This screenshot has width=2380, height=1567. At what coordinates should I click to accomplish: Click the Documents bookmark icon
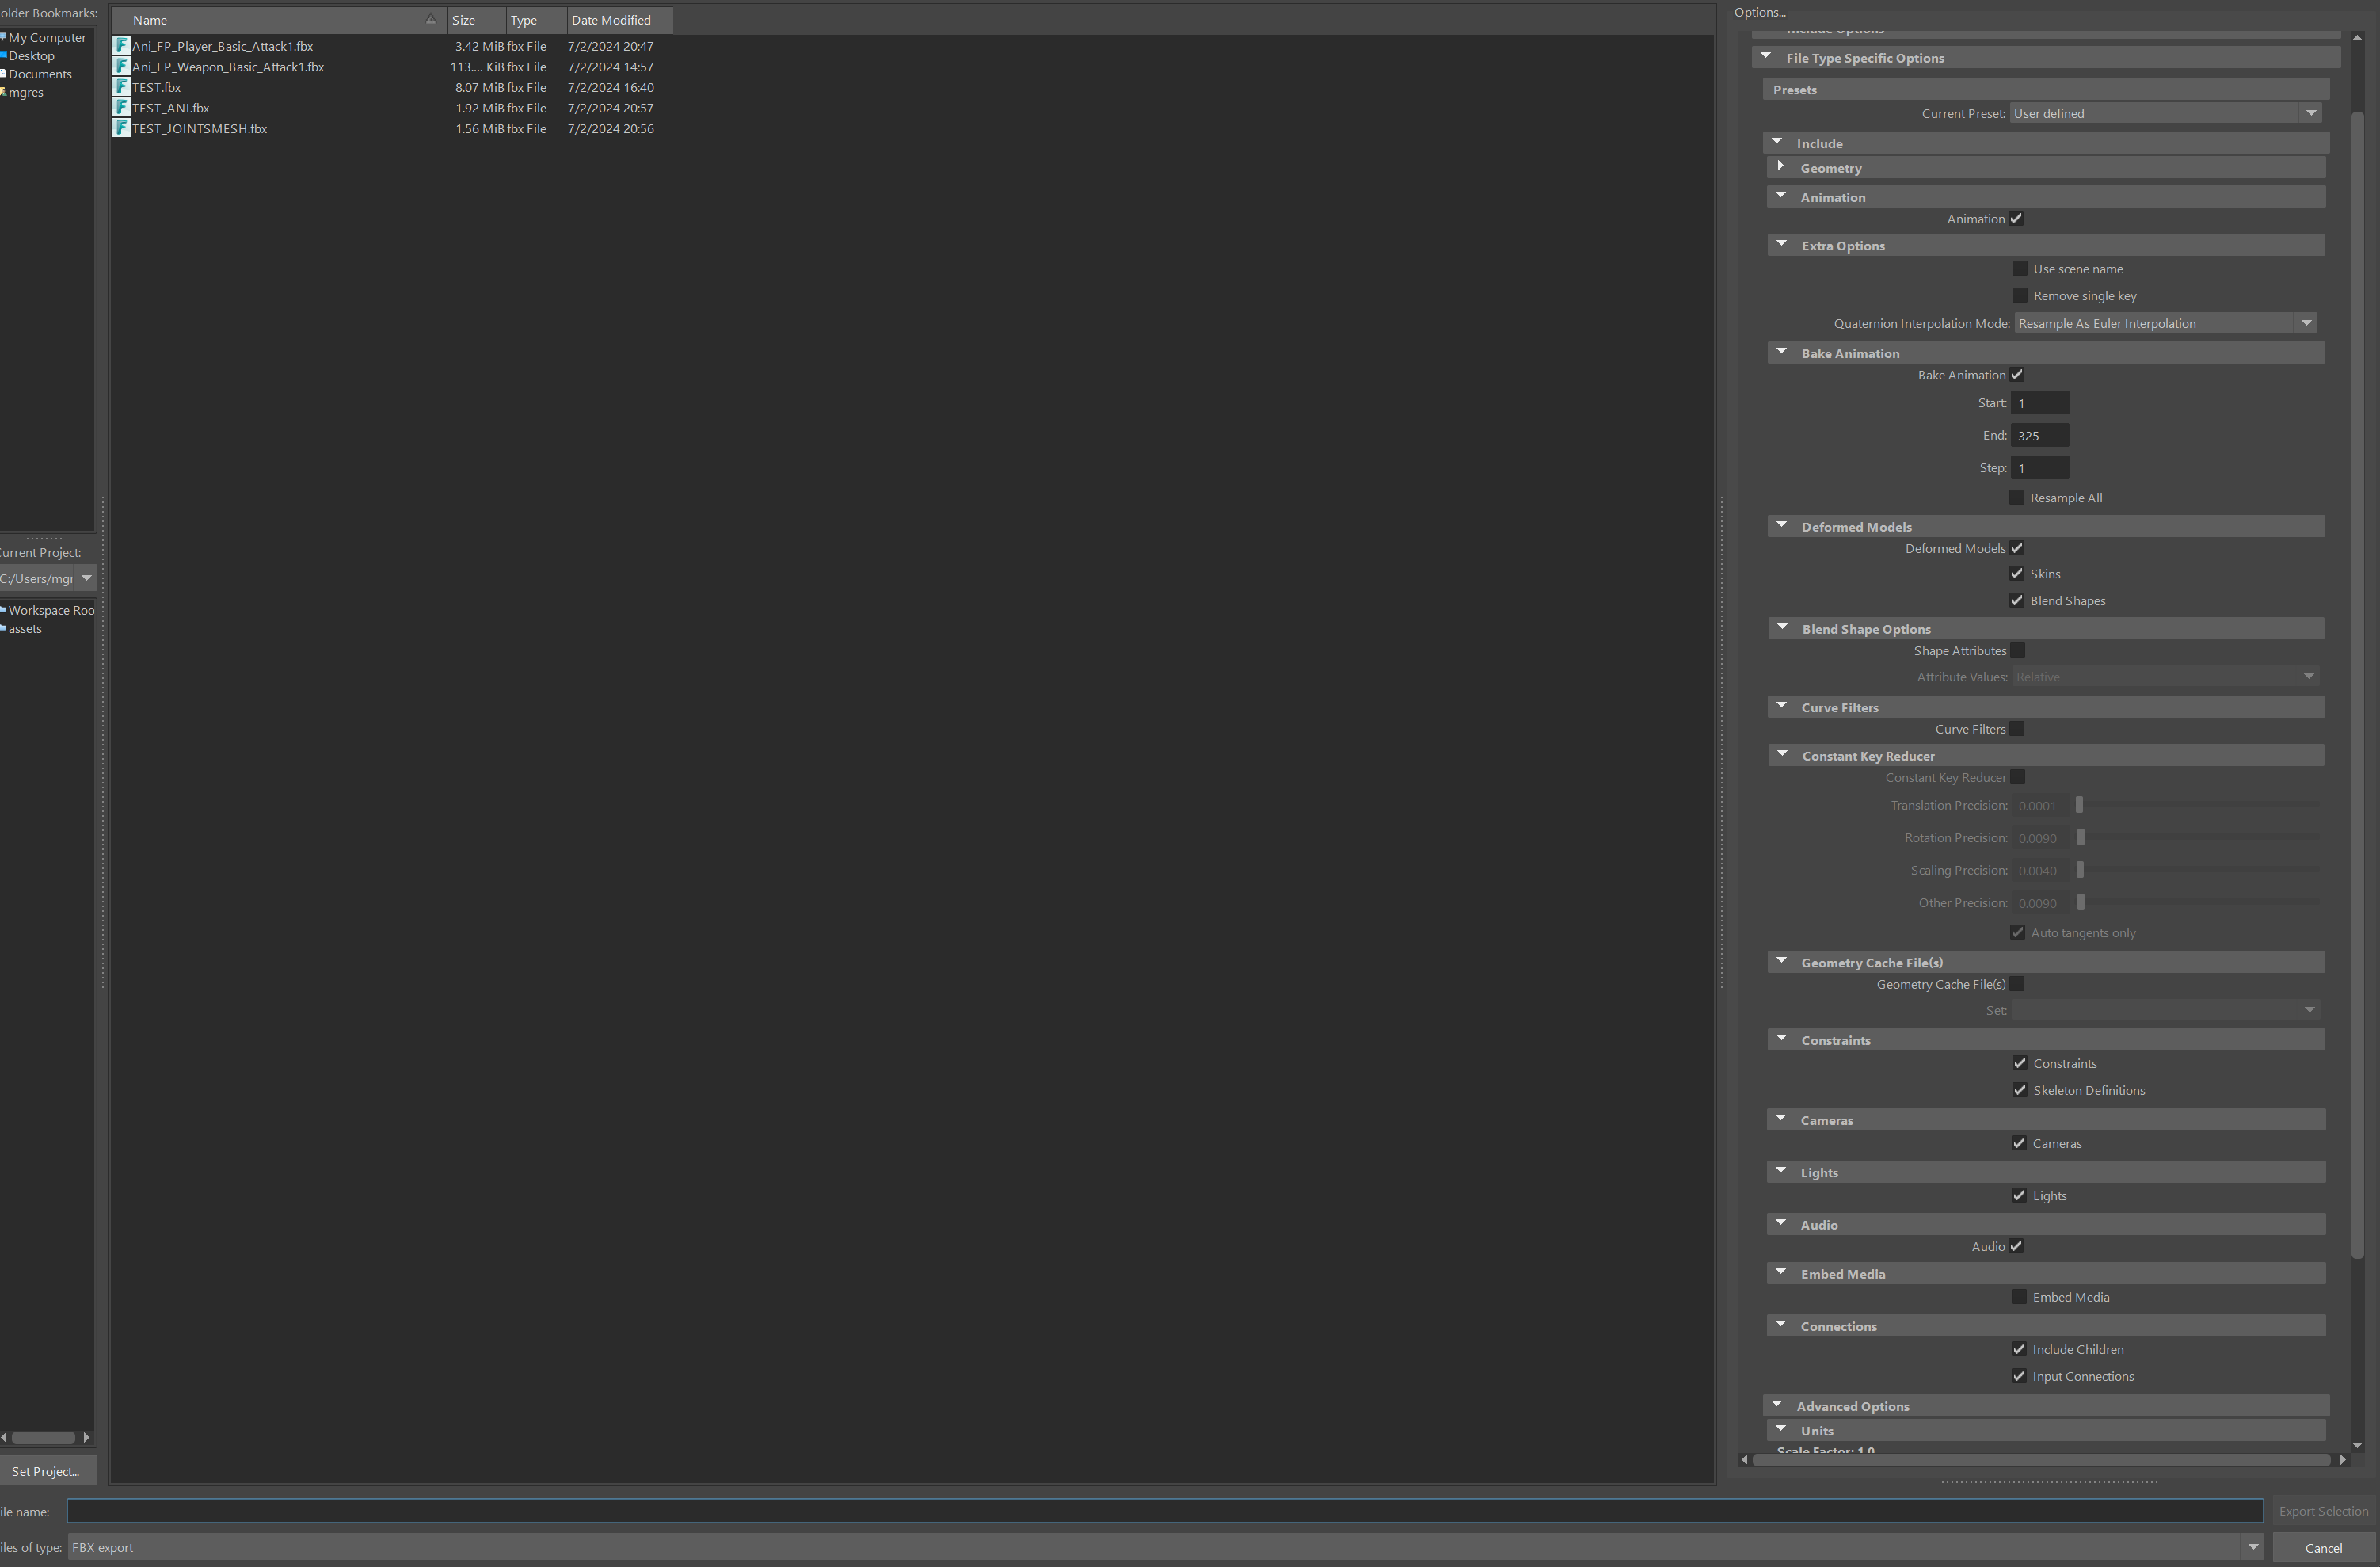tap(4, 74)
